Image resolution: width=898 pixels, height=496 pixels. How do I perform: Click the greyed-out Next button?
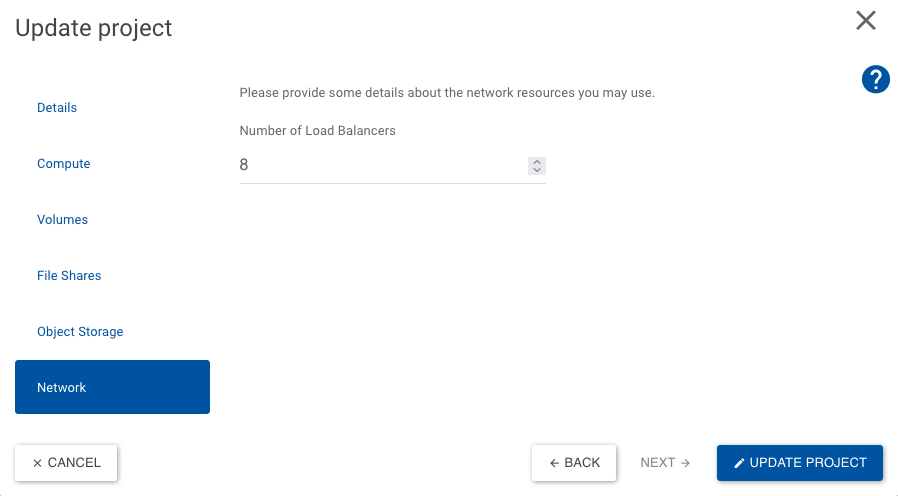click(665, 463)
